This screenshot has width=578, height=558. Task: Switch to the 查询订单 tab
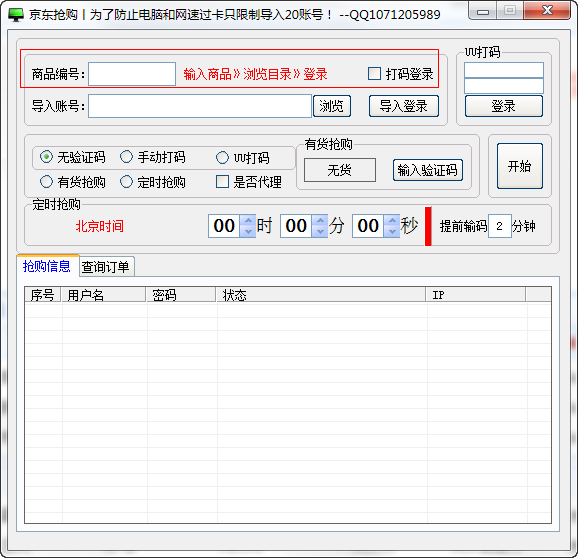pyautogui.click(x=107, y=267)
